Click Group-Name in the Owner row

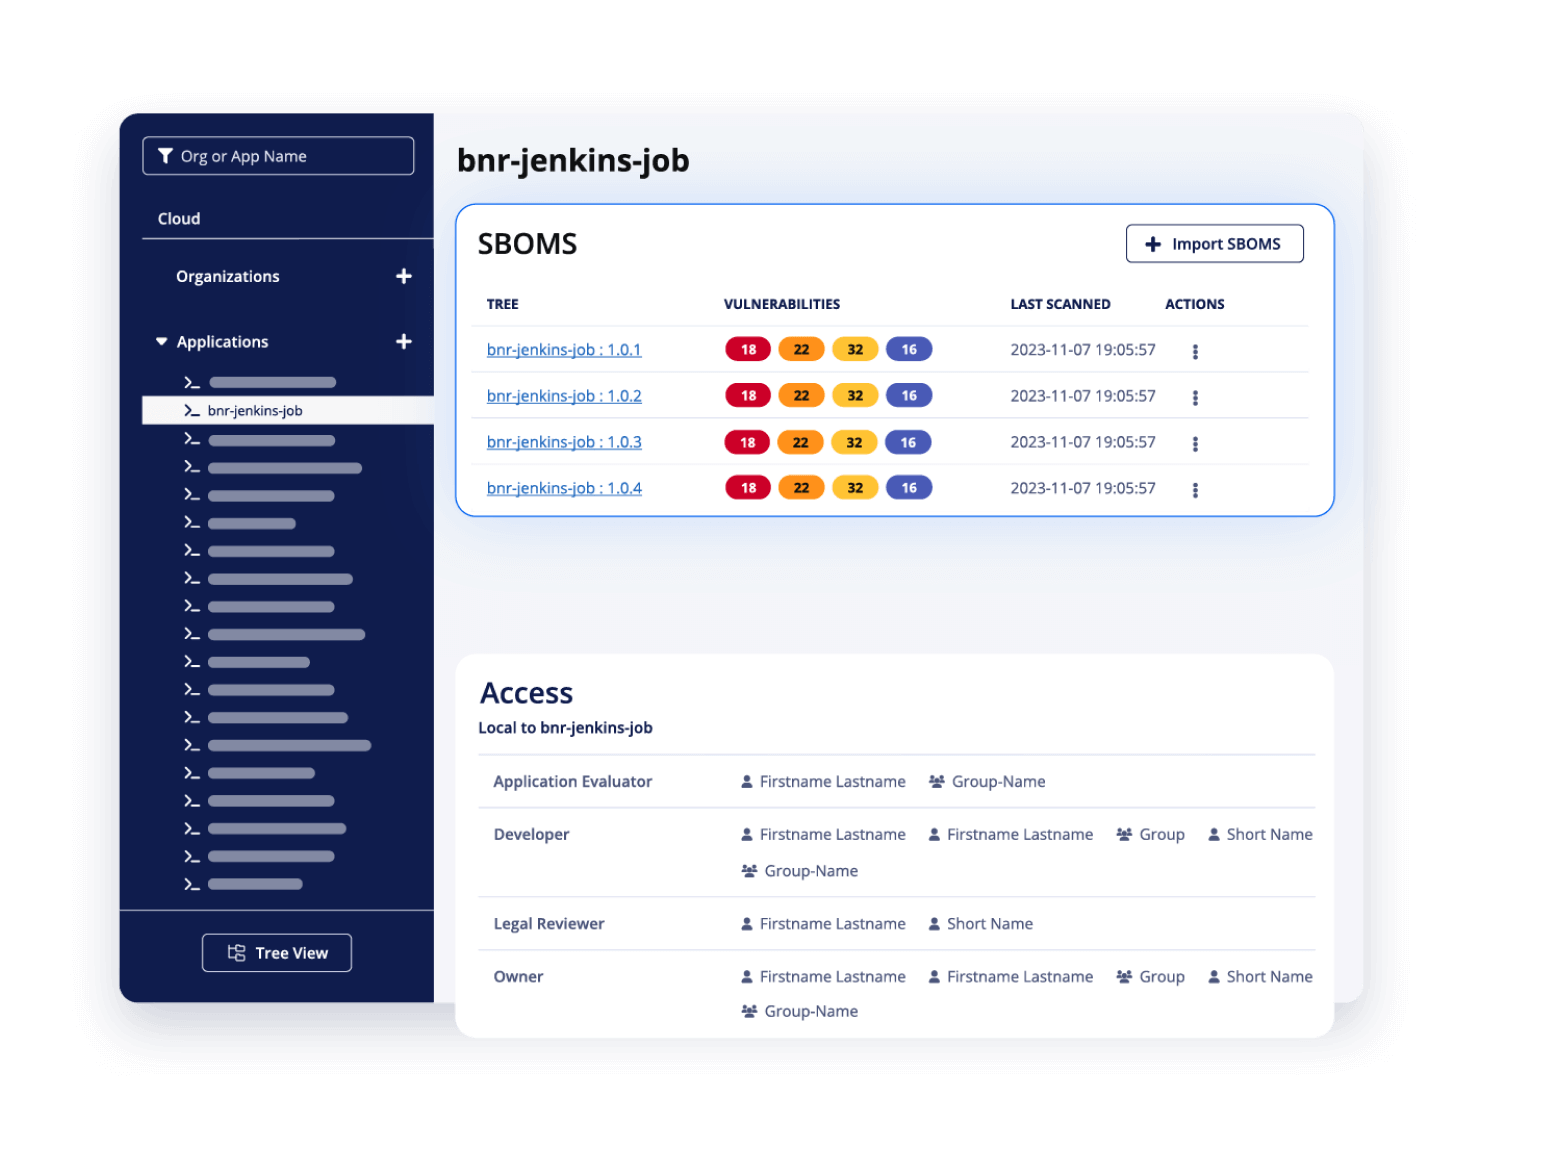(x=811, y=1012)
